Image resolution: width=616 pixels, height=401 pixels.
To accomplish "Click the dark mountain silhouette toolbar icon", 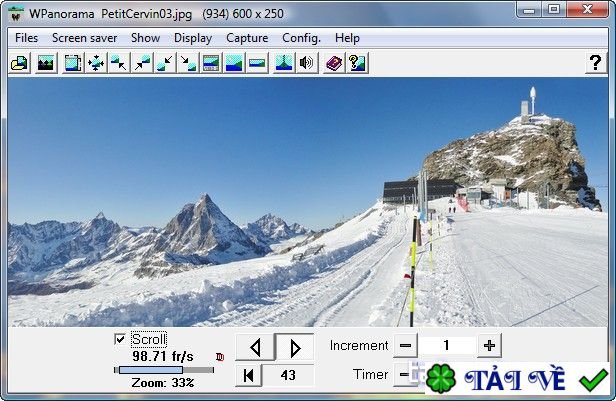I will [46, 63].
